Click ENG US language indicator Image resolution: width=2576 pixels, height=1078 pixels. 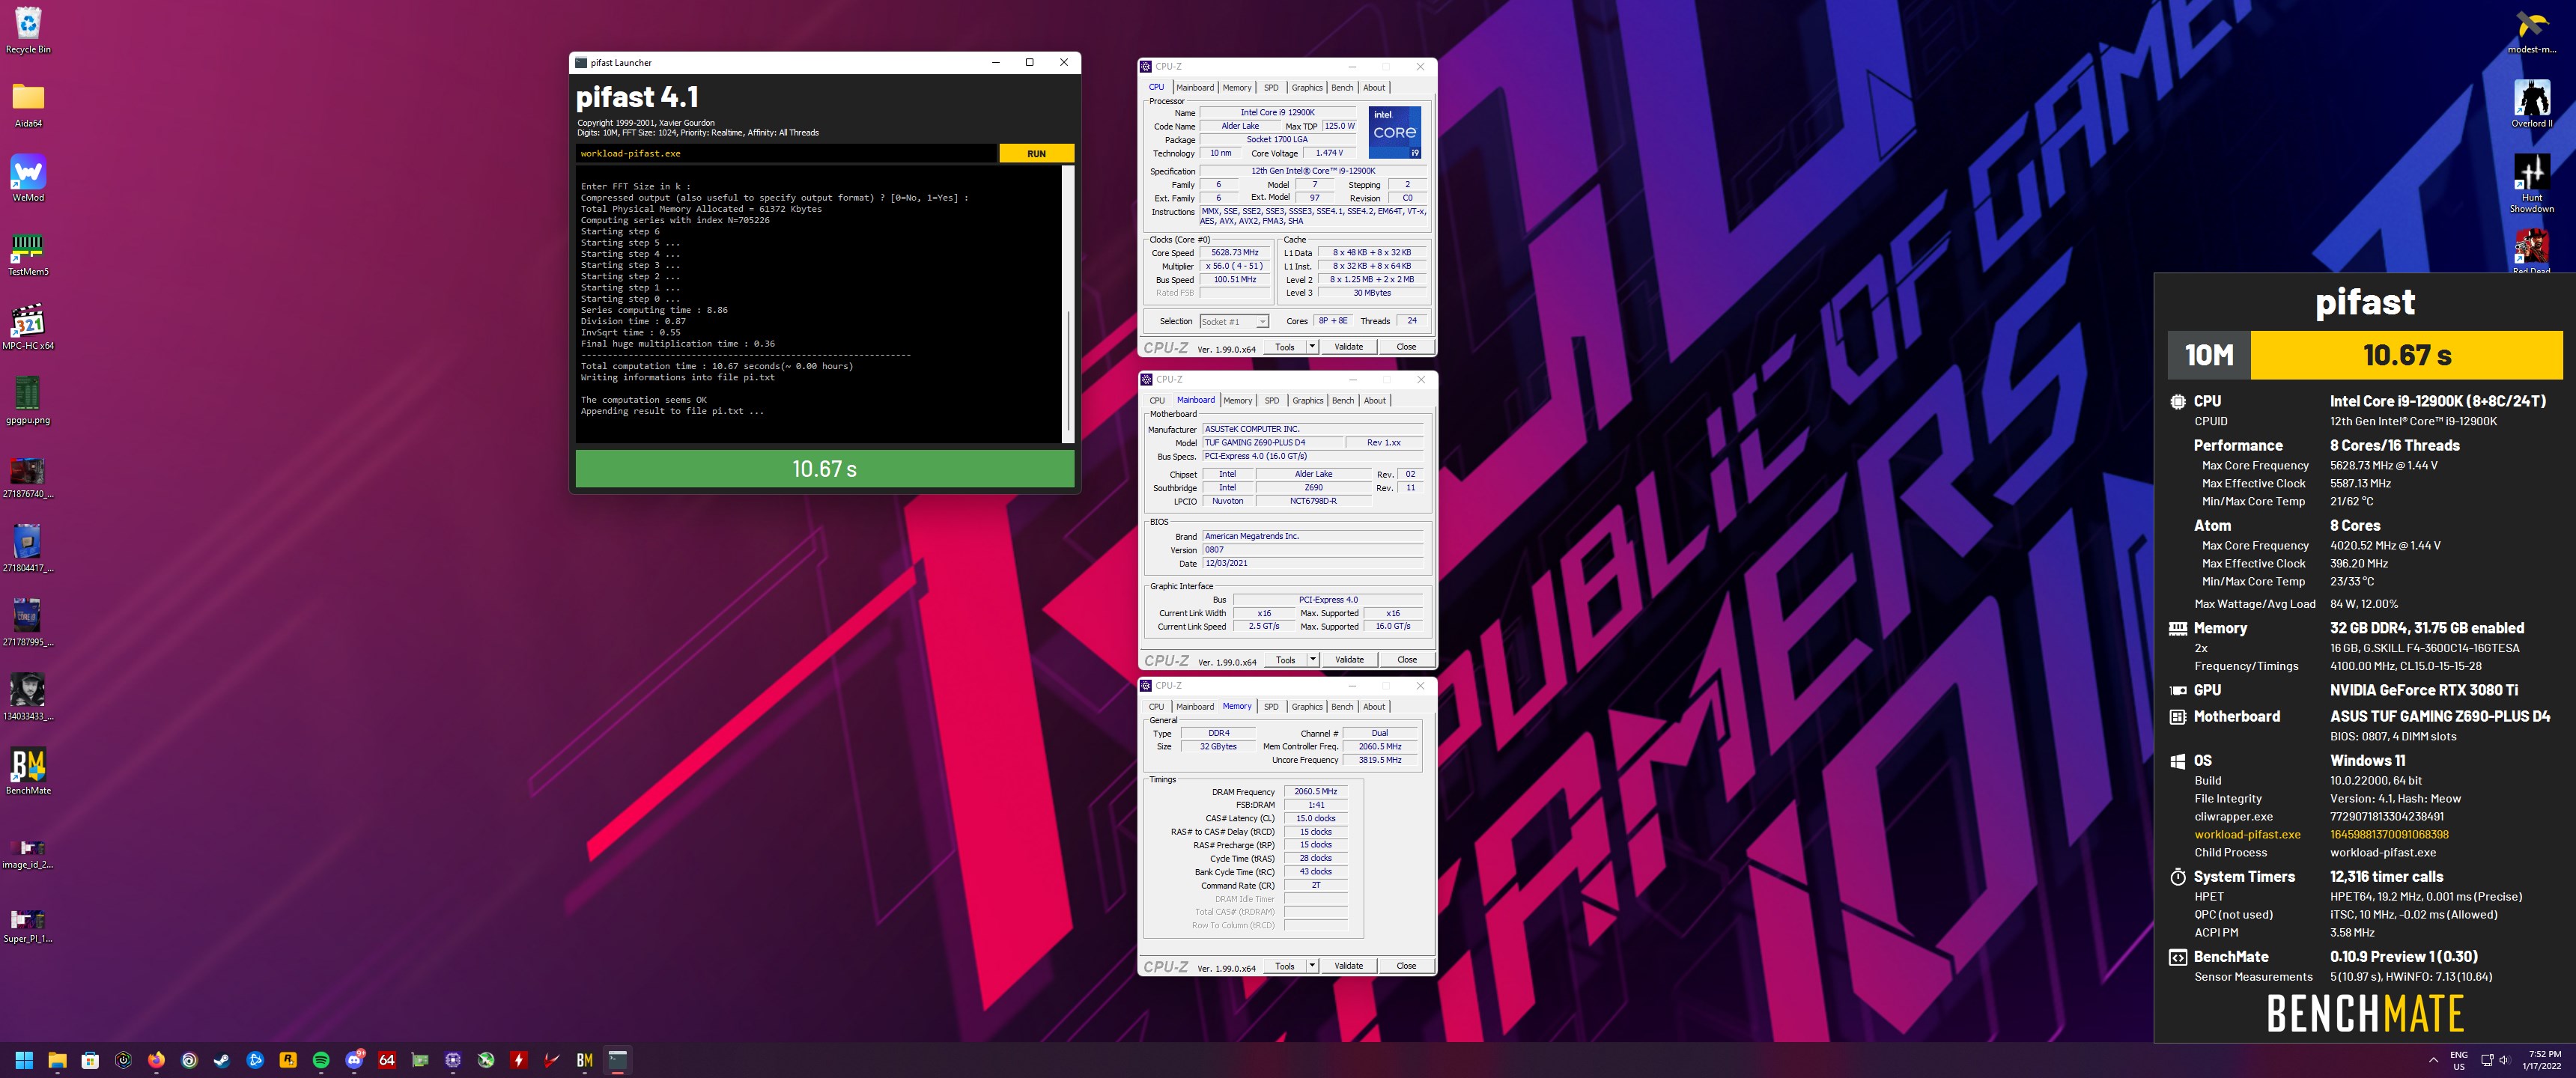pos(2459,1061)
